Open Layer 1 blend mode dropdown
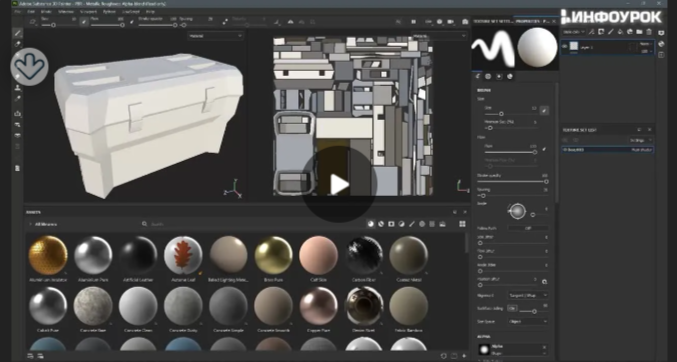677x362 pixels. pos(646,44)
